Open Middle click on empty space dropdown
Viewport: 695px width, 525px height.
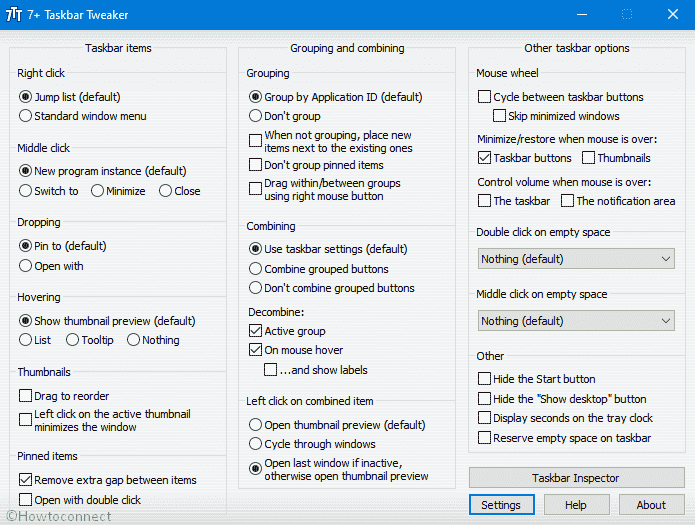tap(576, 321)
